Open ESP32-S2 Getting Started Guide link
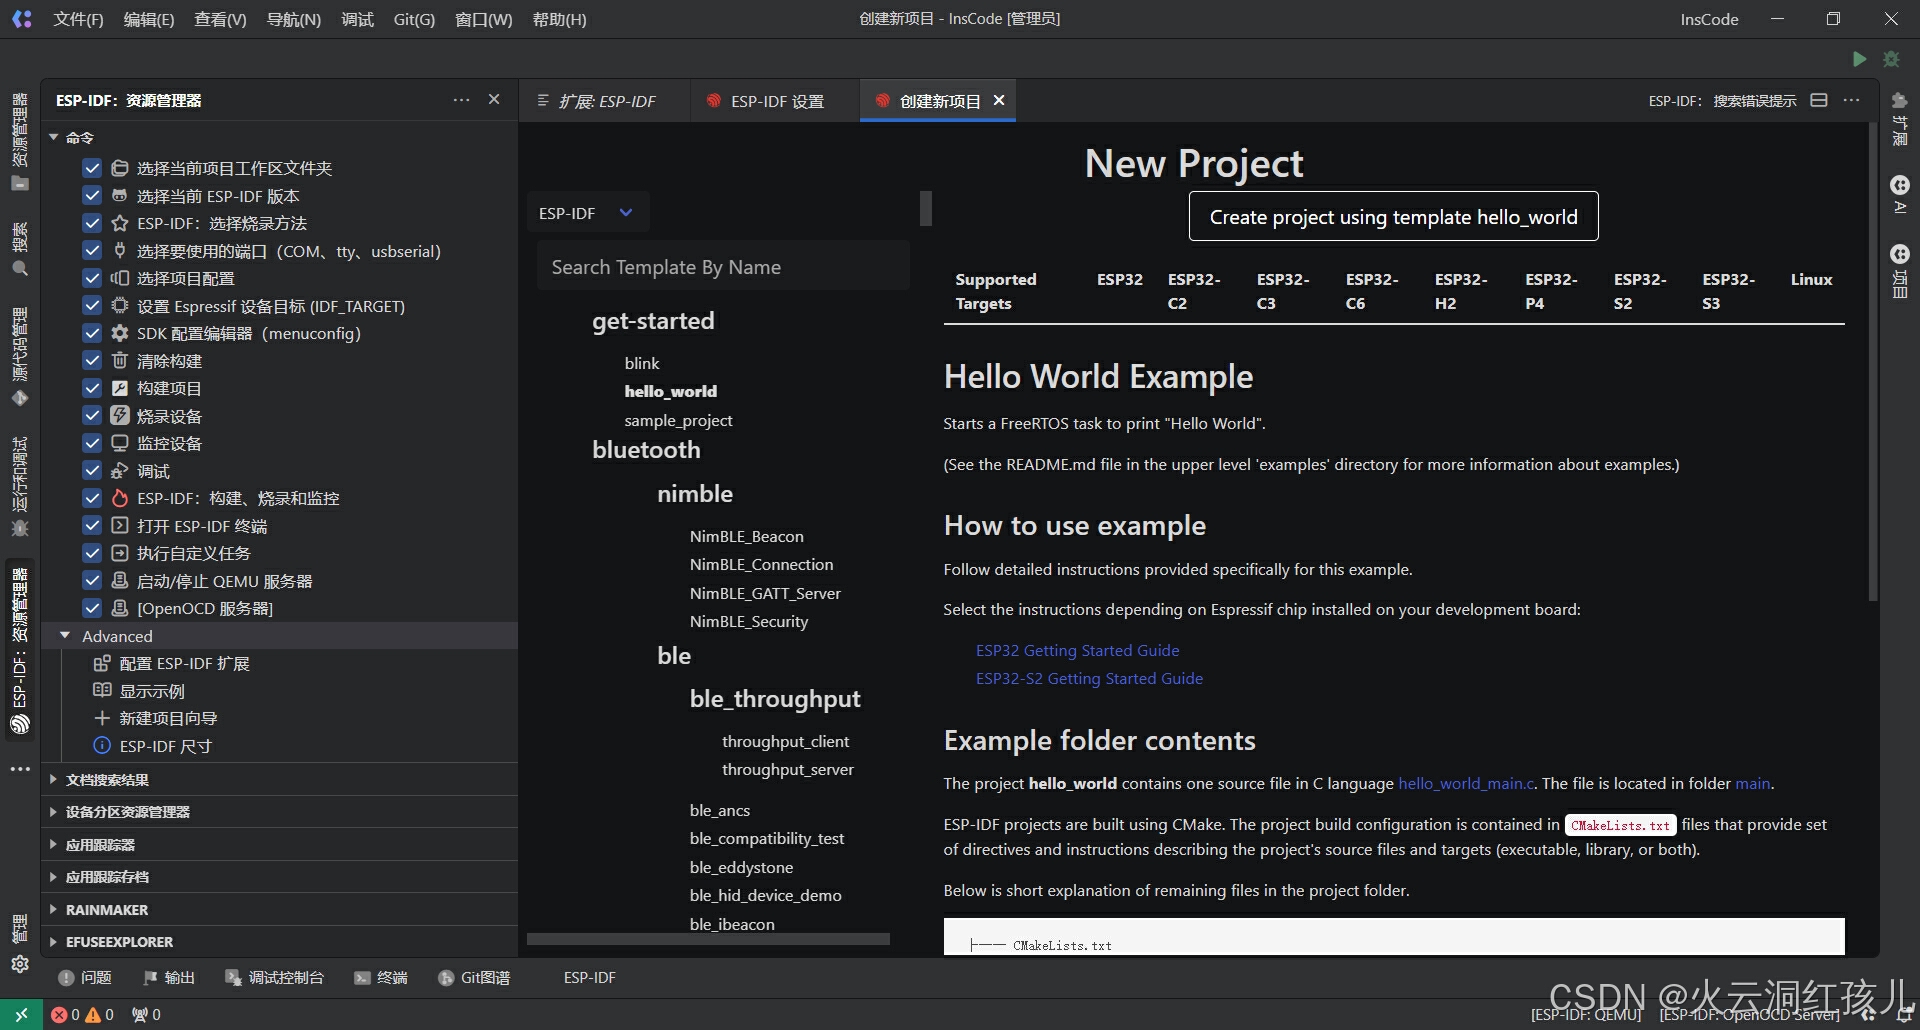Image resolution: width=1920 pixels, height=1030 pixels. (x=1089, y=678)
